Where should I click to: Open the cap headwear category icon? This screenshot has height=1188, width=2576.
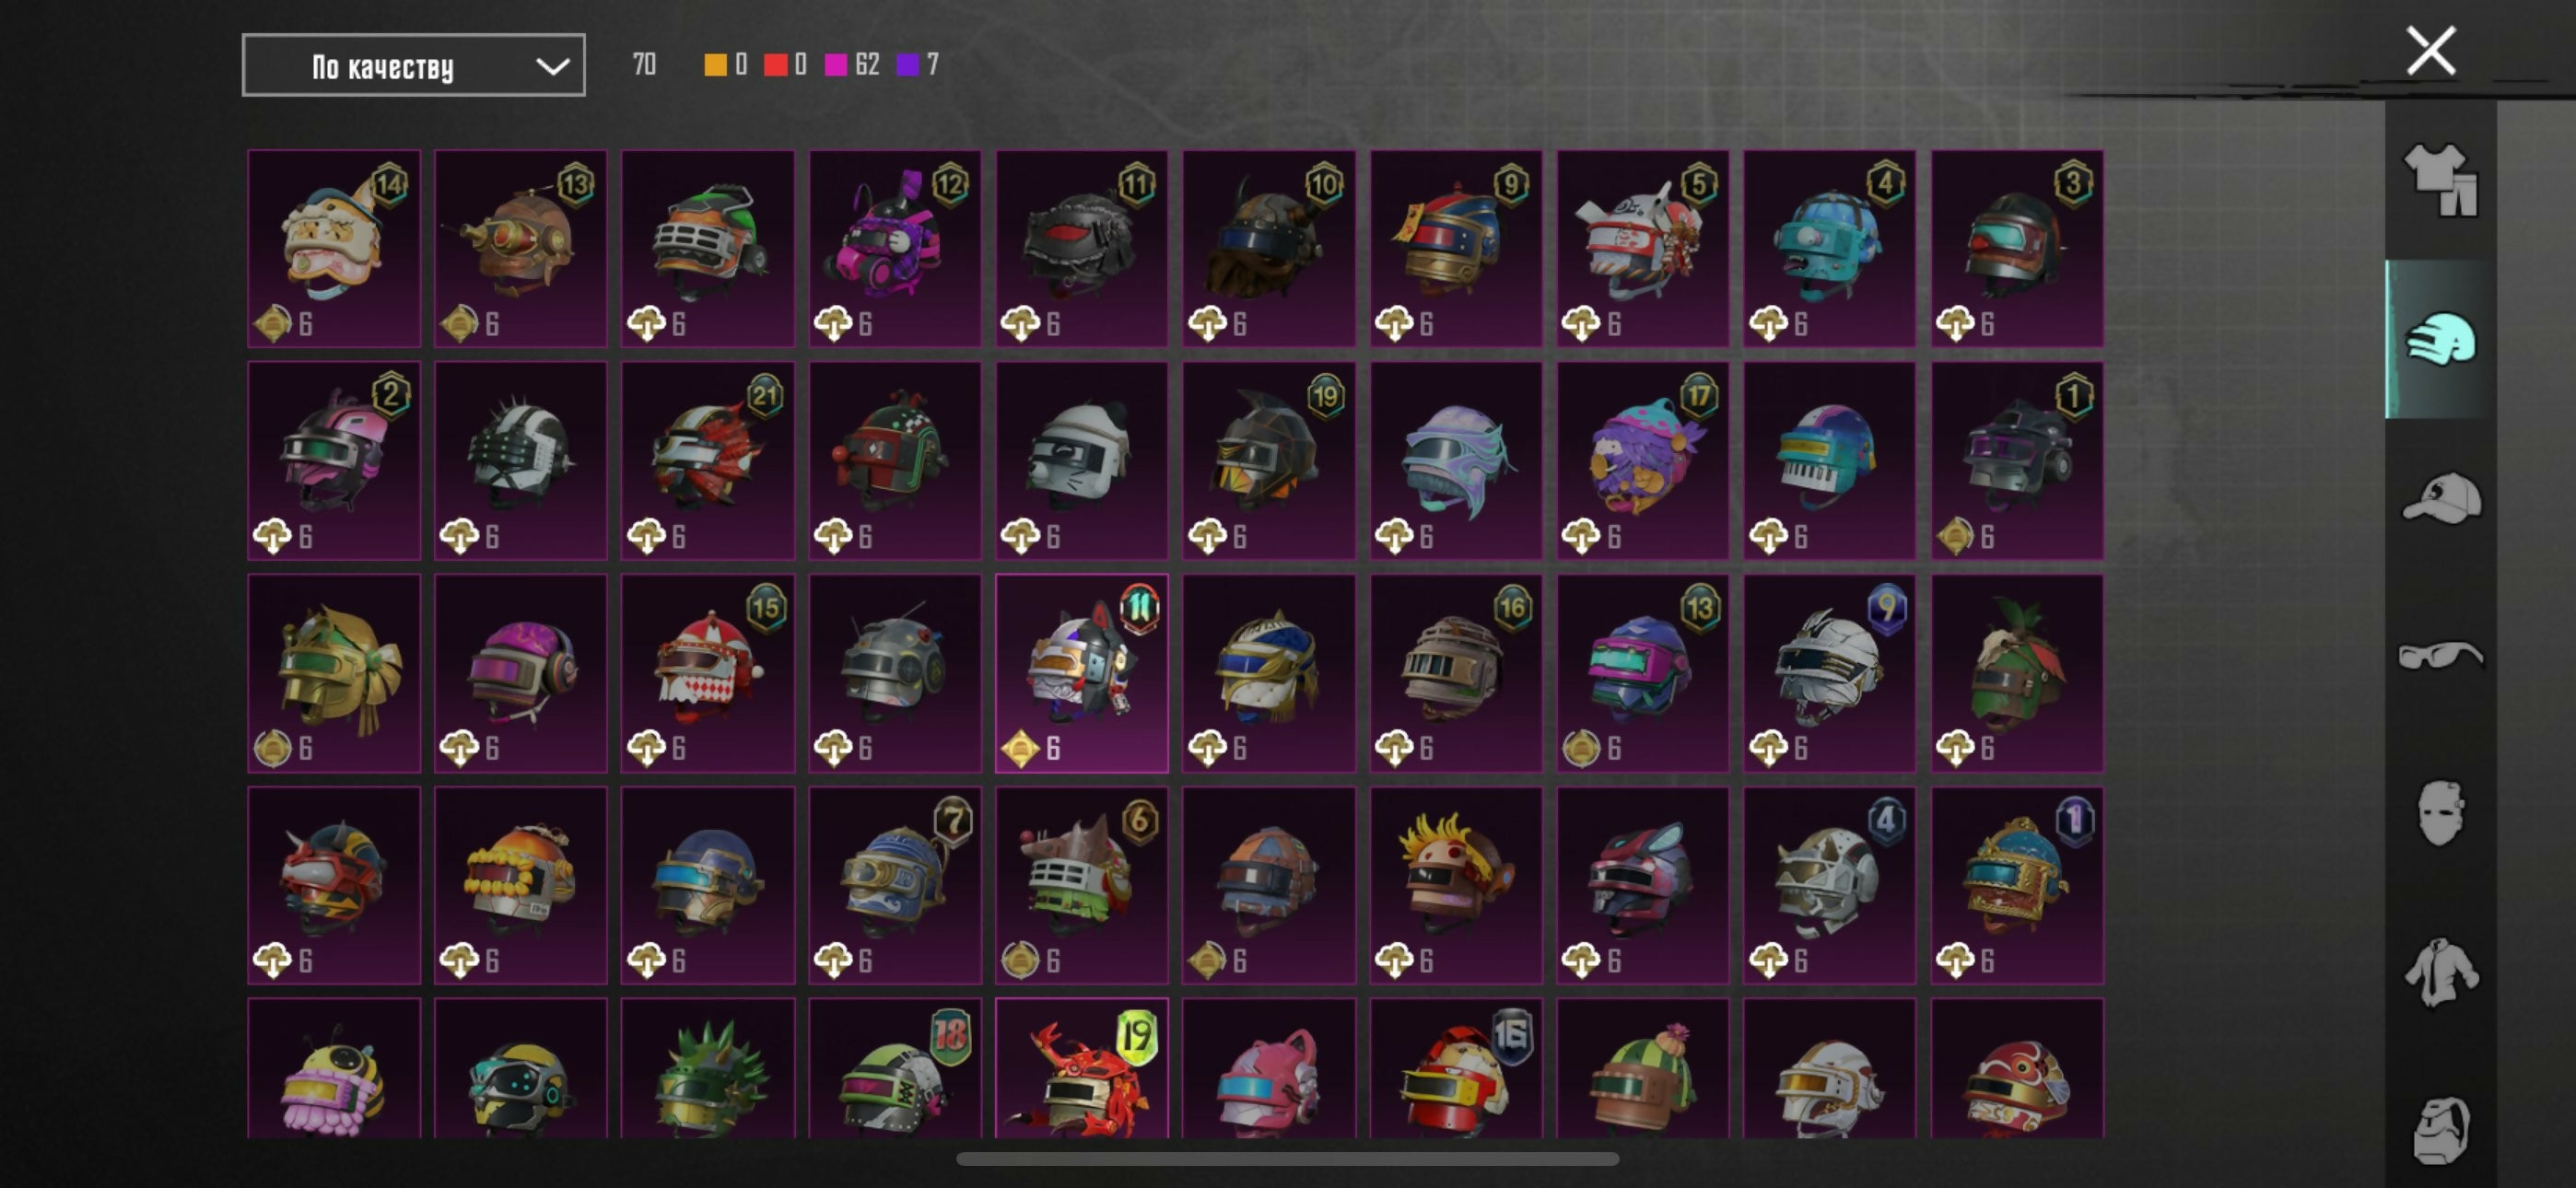[2440, 497]
